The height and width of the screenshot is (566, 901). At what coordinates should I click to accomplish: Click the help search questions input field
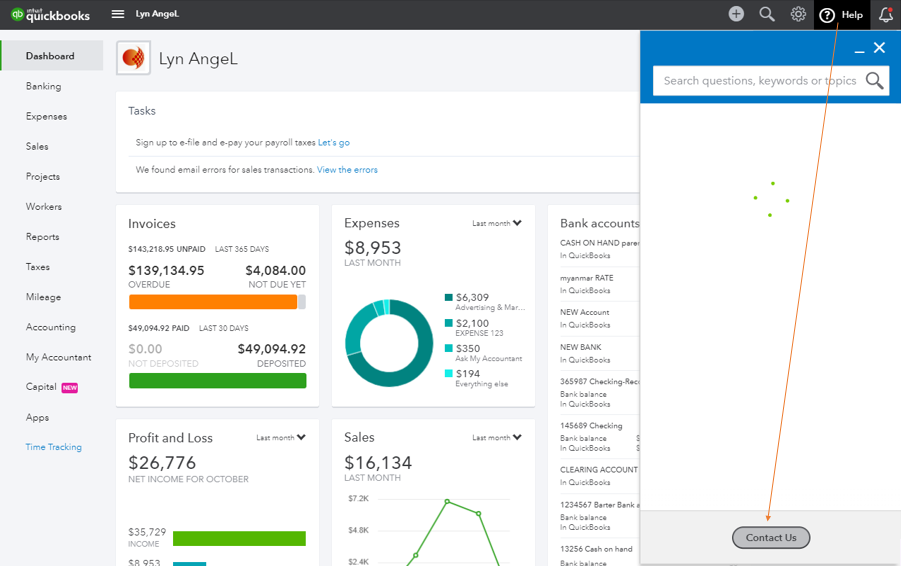(760, 80)
